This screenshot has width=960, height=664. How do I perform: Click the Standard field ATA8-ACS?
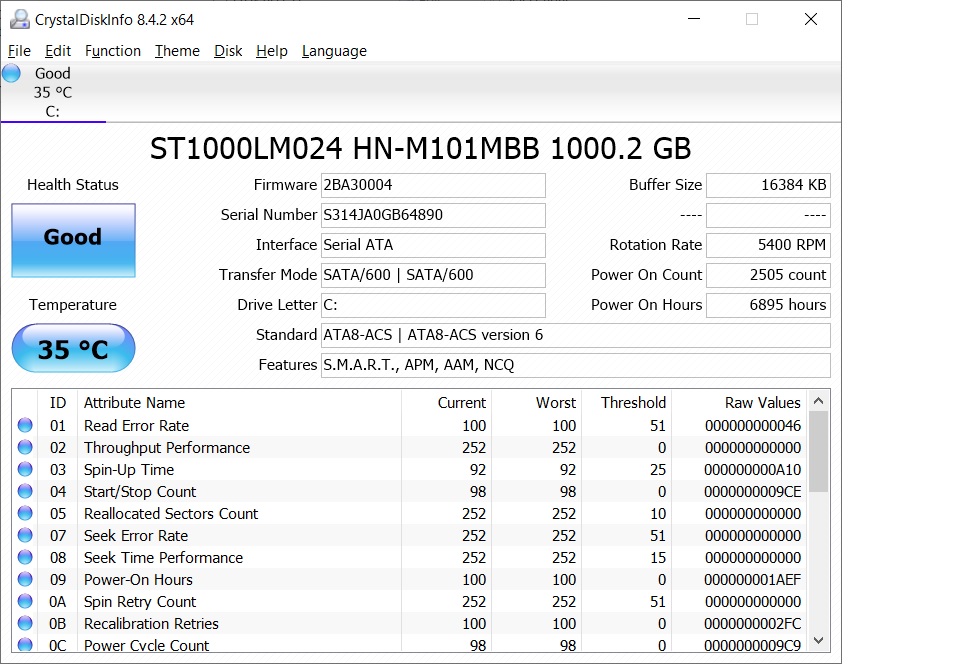tap(576, 335)
